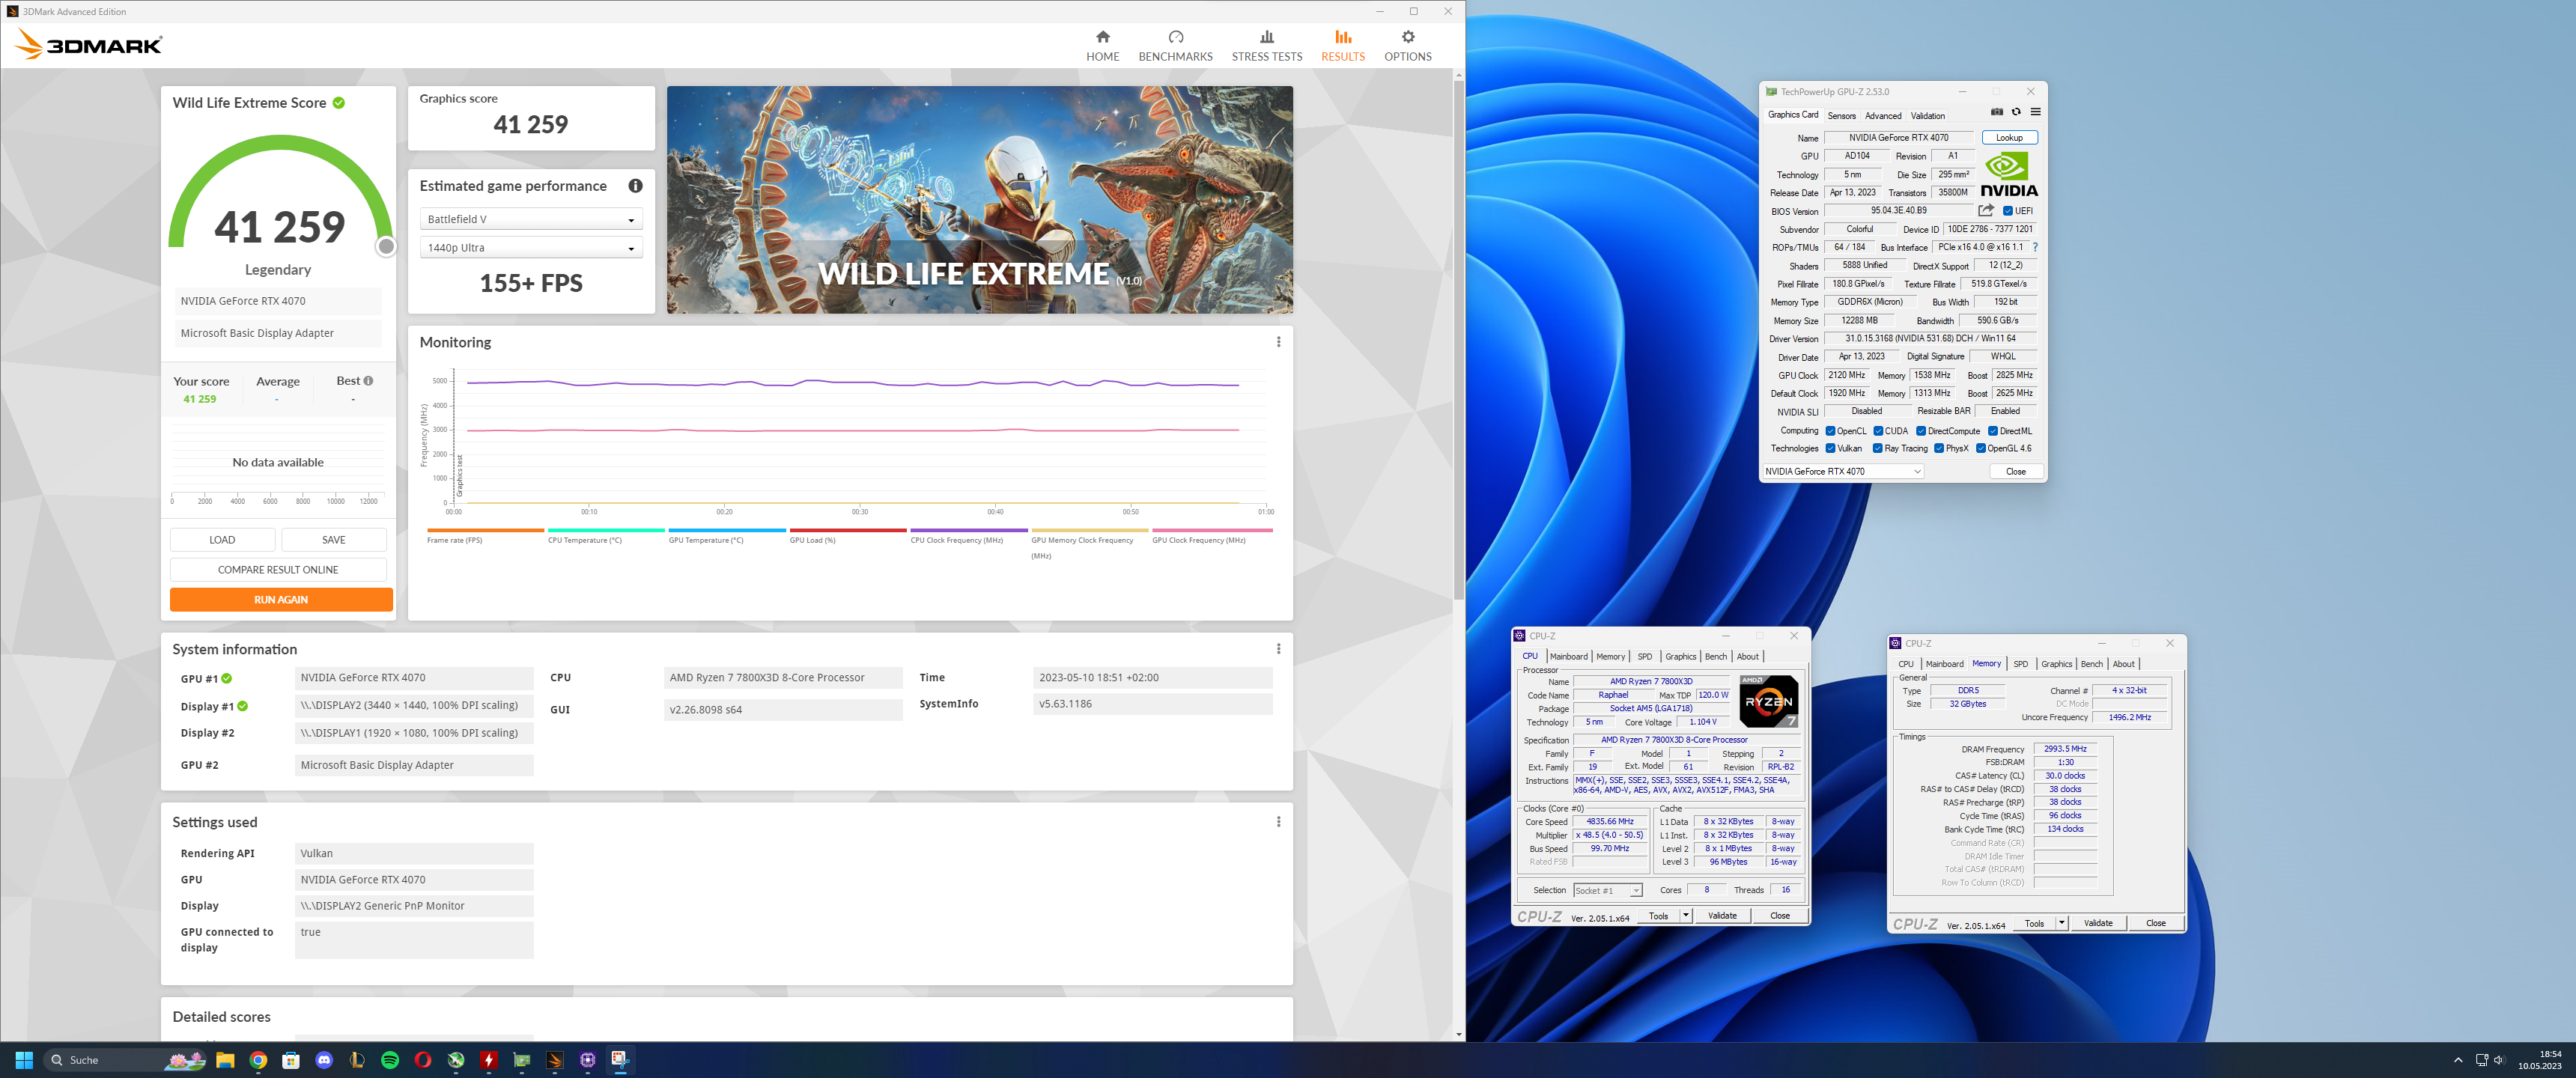Open League of Legends from the taskbar
Image resolution: width=2576 pixels, height=1078 pixels.
coord(357,1060)
